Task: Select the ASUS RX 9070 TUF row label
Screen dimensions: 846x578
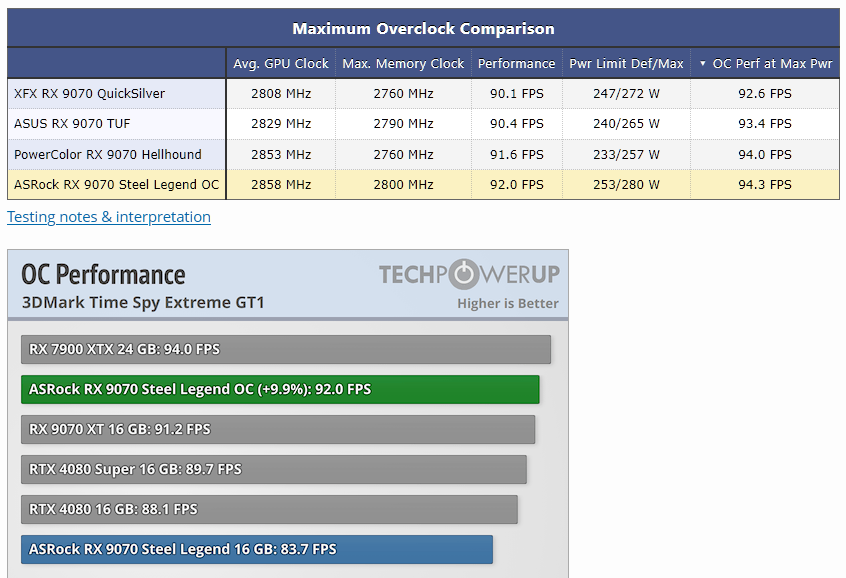Action: 117,124
